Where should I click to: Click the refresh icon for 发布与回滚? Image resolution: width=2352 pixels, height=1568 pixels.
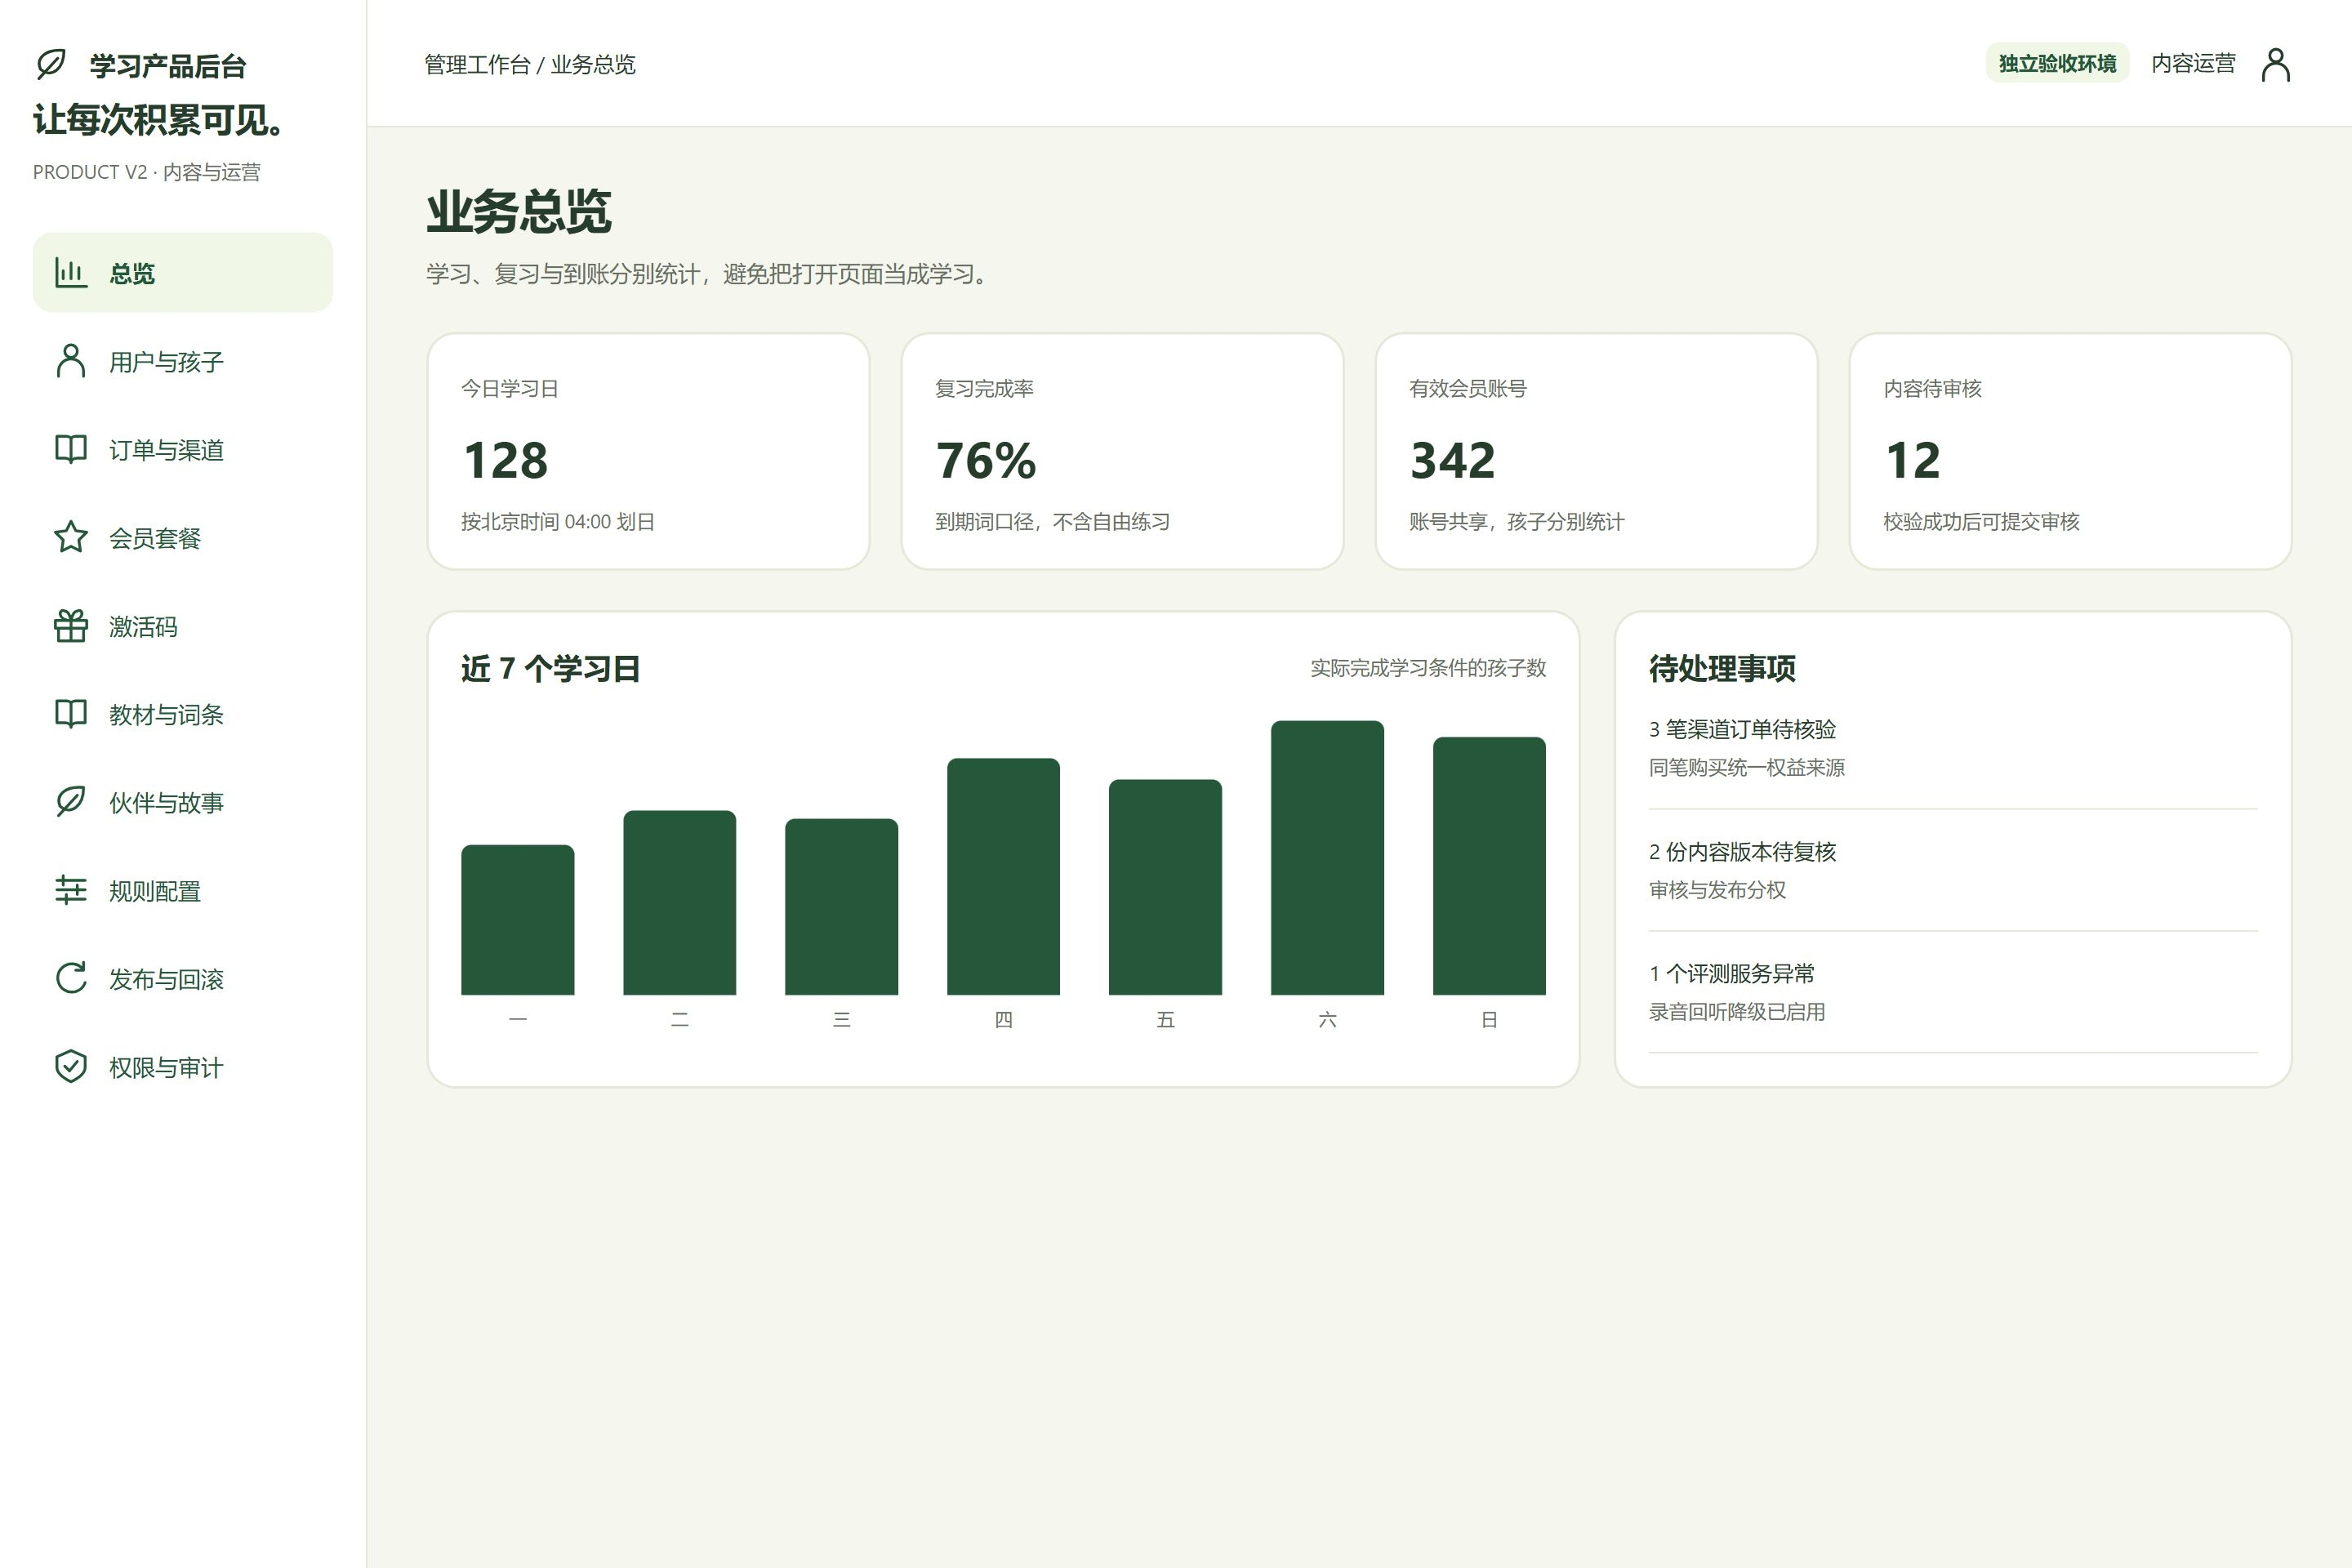pos(71,978)
